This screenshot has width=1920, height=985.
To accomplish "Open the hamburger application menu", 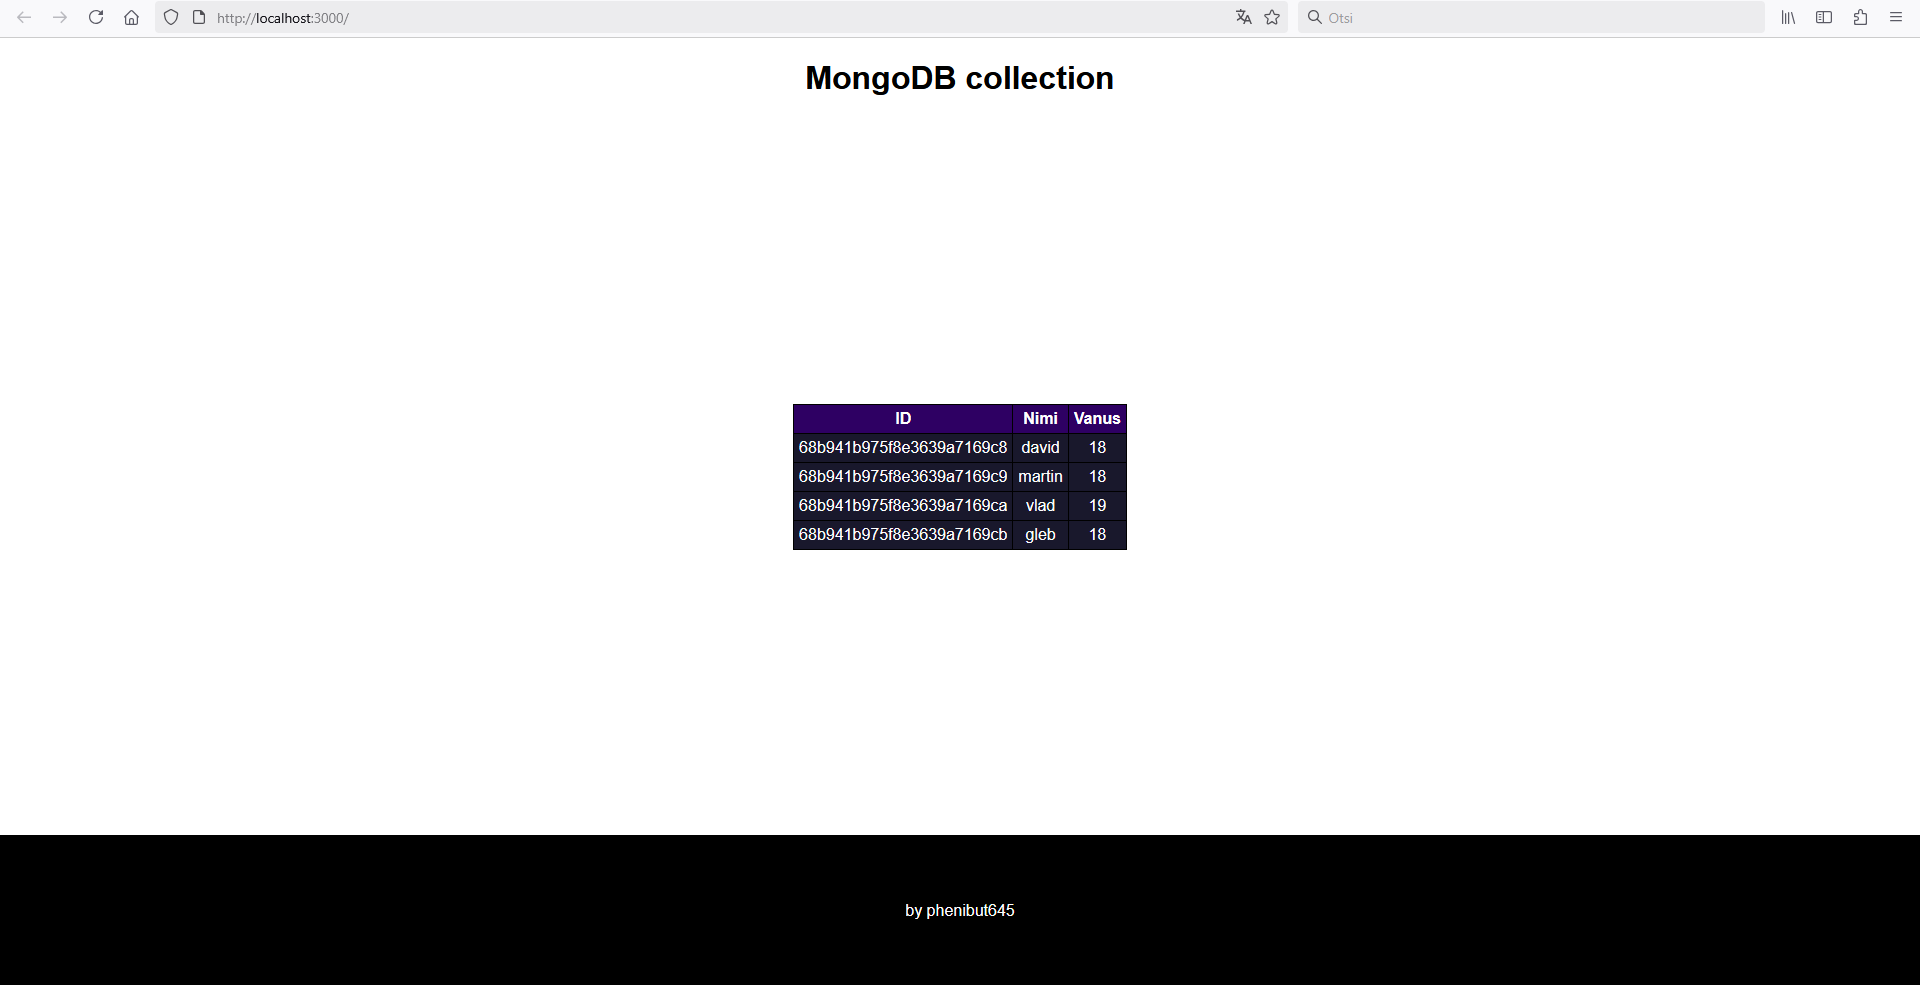I will (x=1896, y=18).
